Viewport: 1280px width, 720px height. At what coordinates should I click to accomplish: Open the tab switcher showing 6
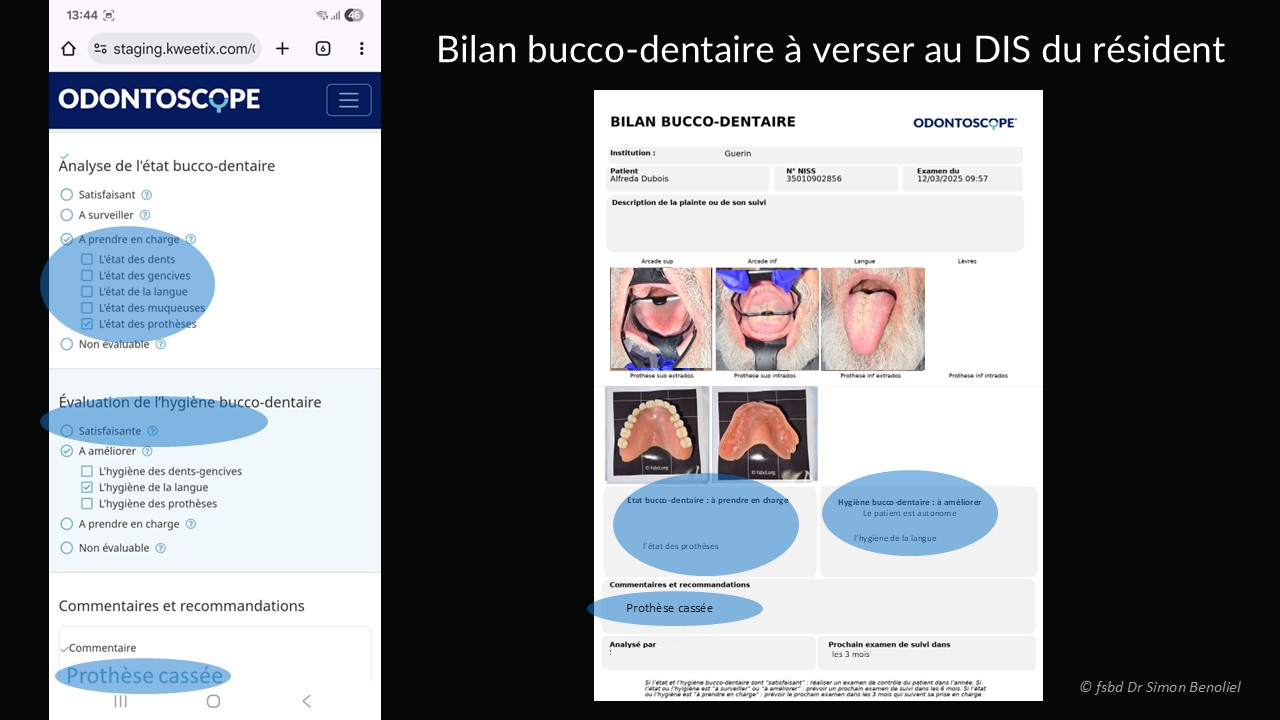323,48
